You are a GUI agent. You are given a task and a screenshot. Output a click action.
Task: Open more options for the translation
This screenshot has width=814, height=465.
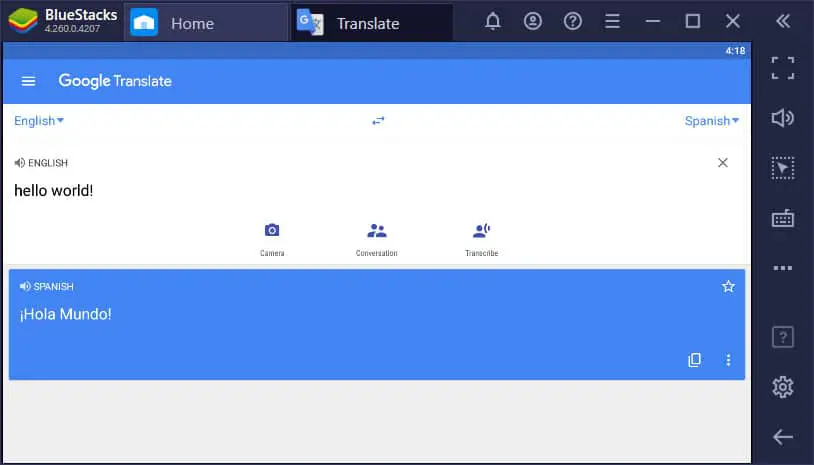tap(728, 360)
